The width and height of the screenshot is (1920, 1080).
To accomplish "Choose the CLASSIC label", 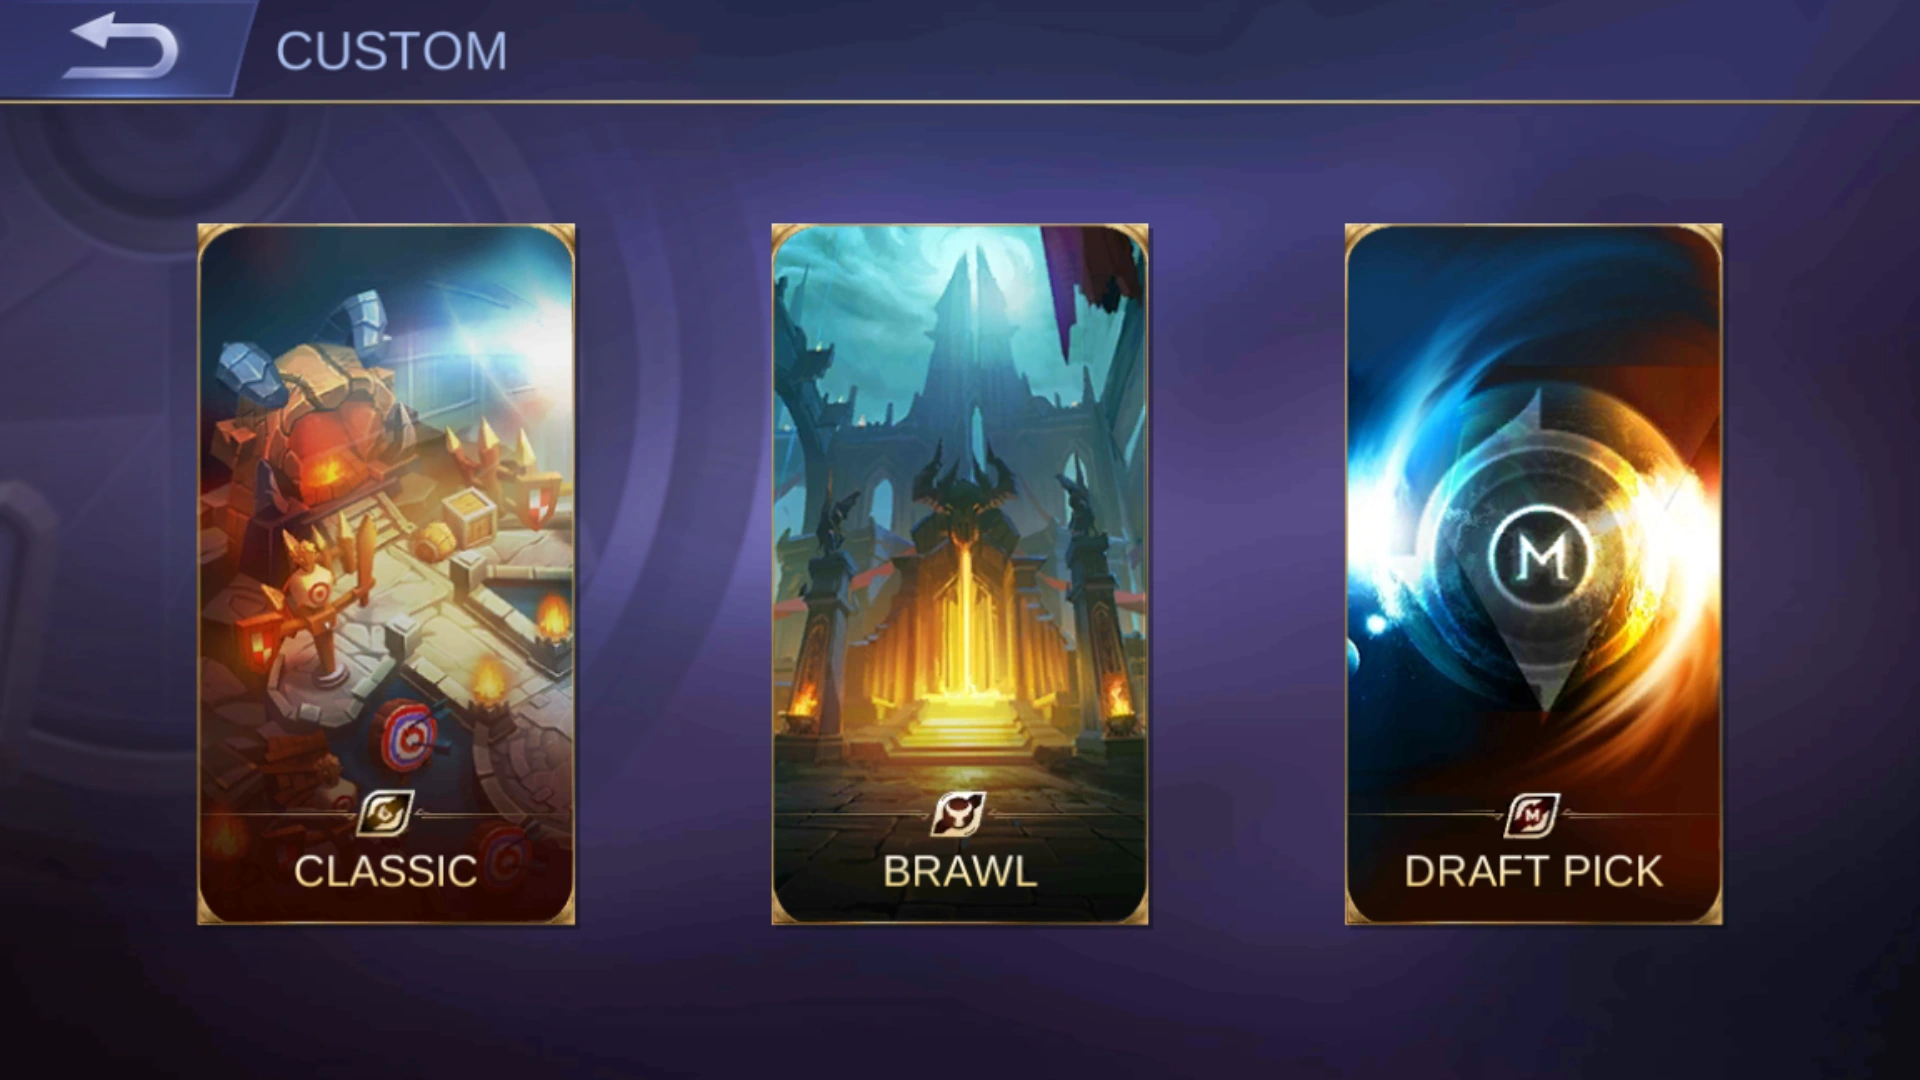I will (x=386, y=871).
